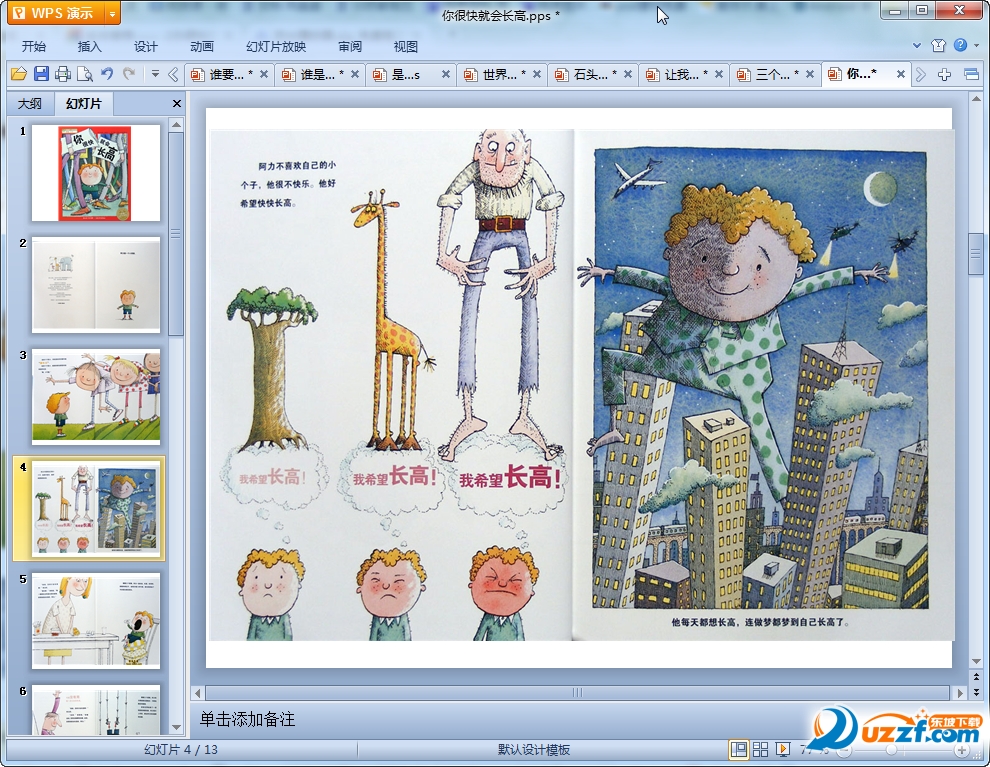The width and height of the screenshot is (990, 767).
Task: Go to next slide double-arrow button
Action: [976, 693]
